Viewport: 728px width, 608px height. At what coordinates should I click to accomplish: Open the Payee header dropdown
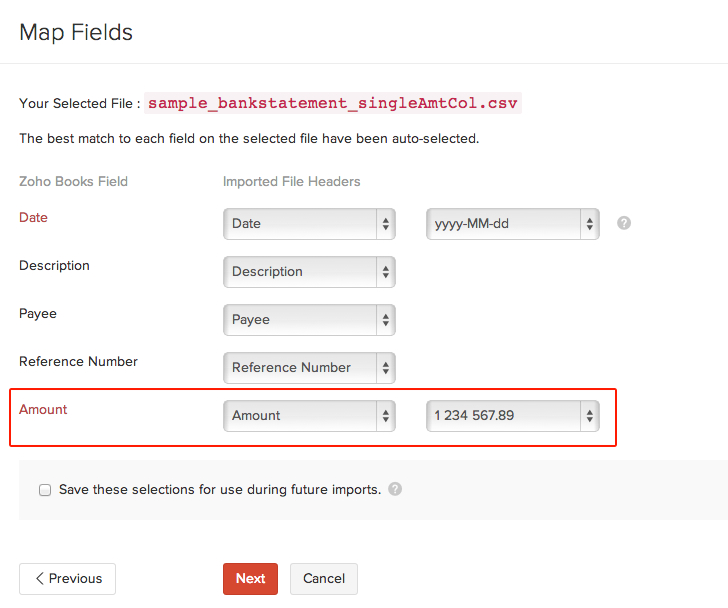pyautogui.click(x=309, y=319)
